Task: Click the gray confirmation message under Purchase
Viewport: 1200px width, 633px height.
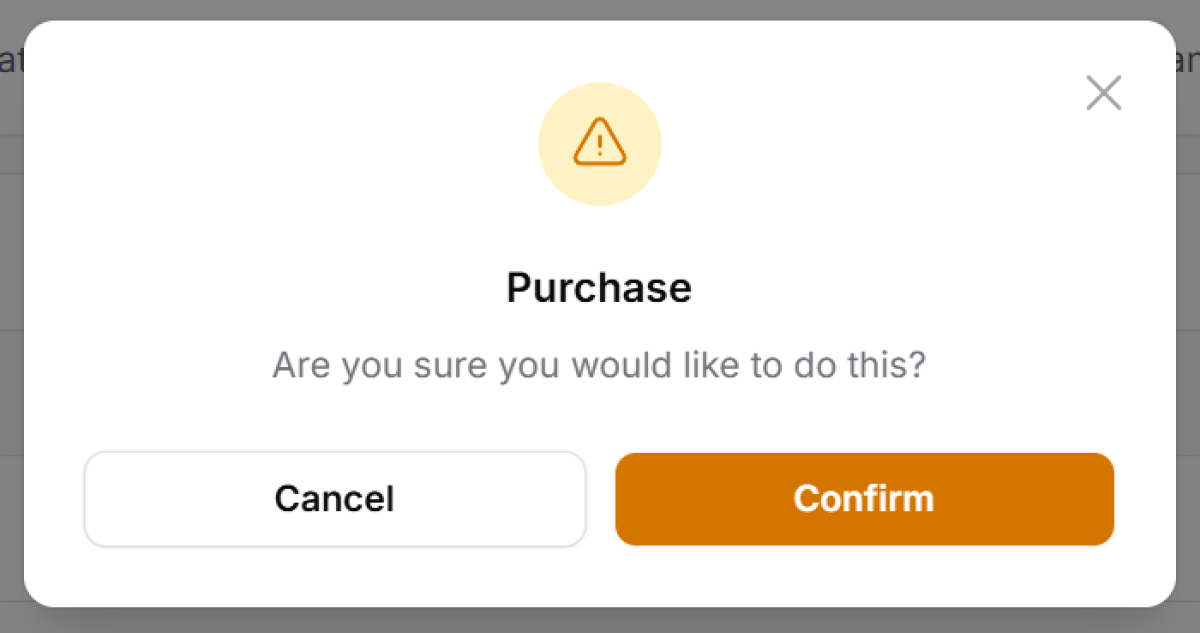Action: tap(599, 365)
